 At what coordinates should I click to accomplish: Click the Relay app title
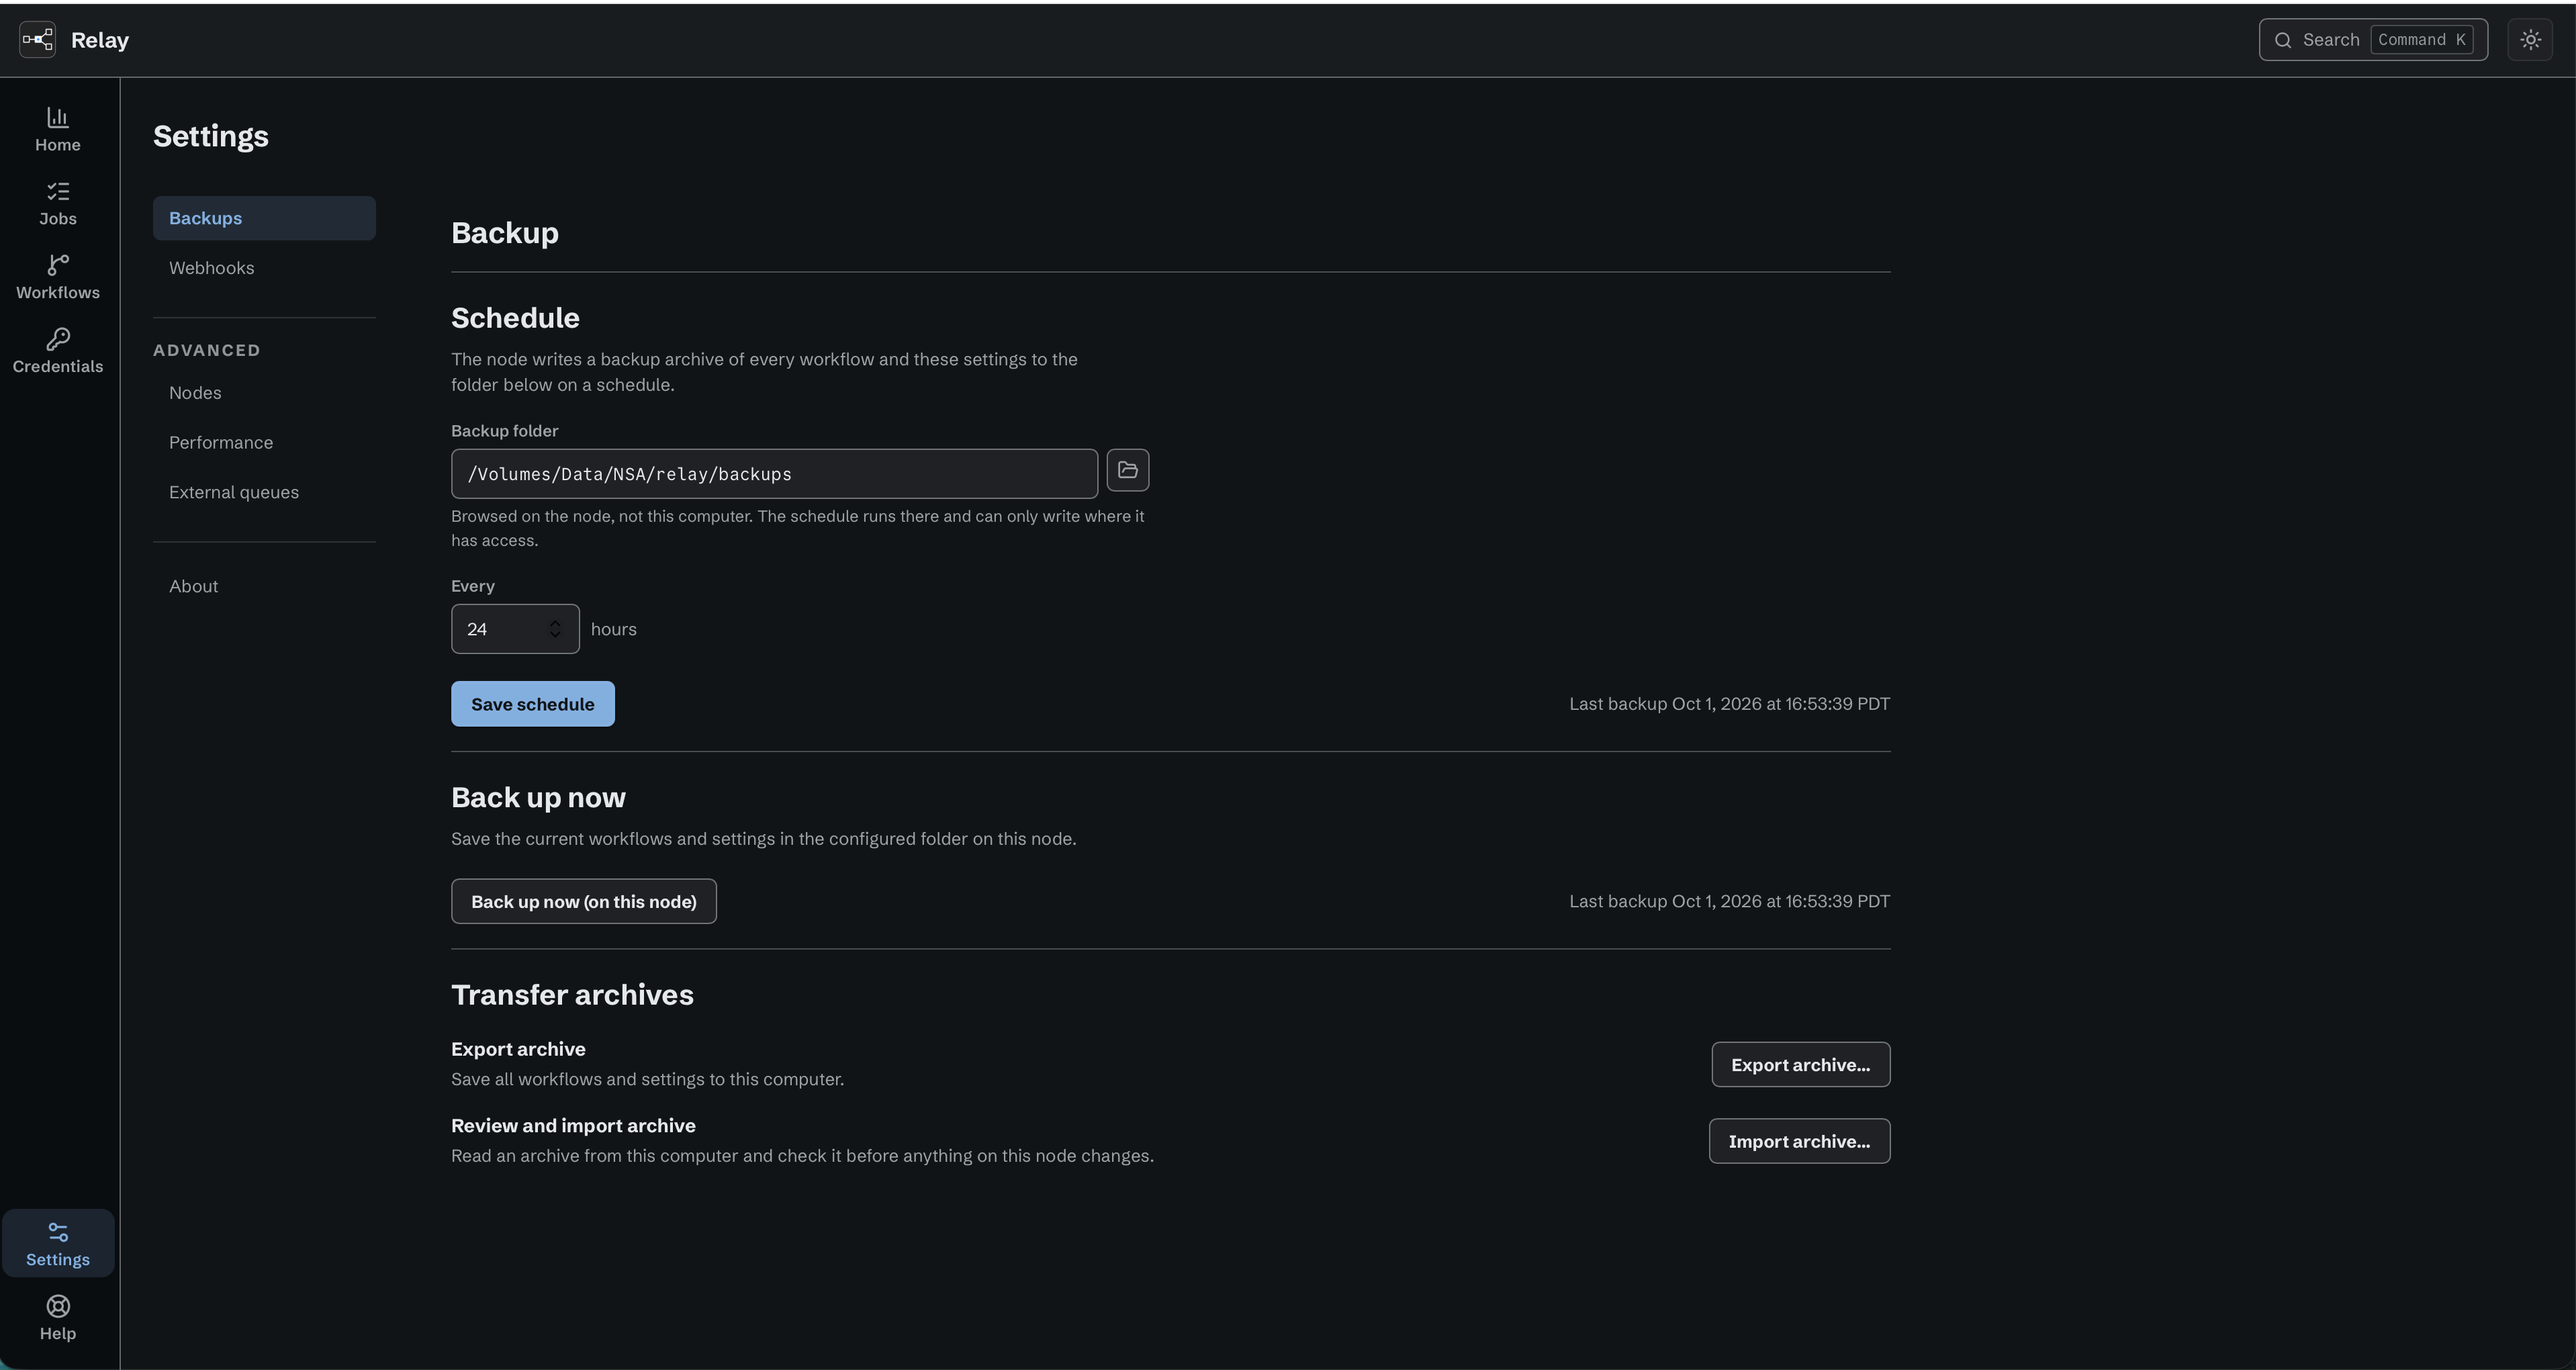coord(100,40)
